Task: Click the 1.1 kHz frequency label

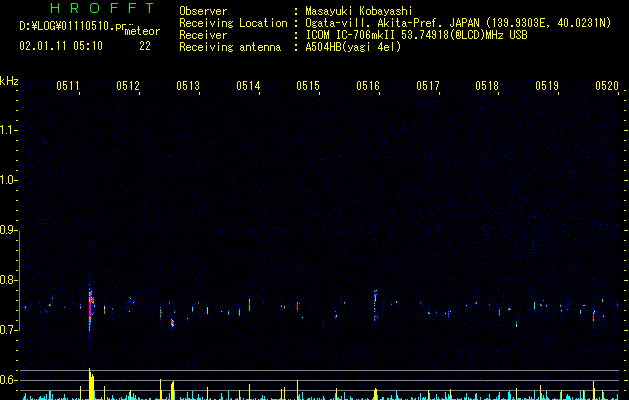Action: [x=8, y=130]
